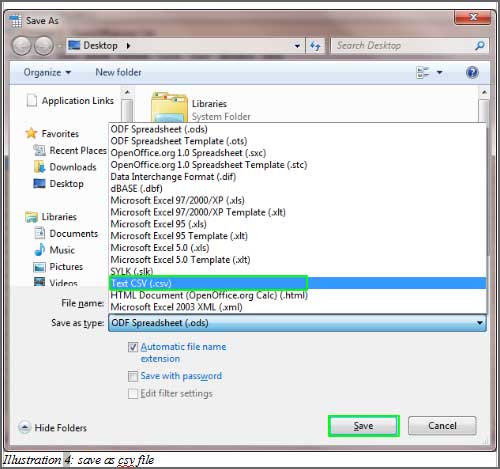Image resolution: width=500 pixels, height=469 pixels.
Task: Choose dBASE (.dbf) format
Action: pos(297,189)
